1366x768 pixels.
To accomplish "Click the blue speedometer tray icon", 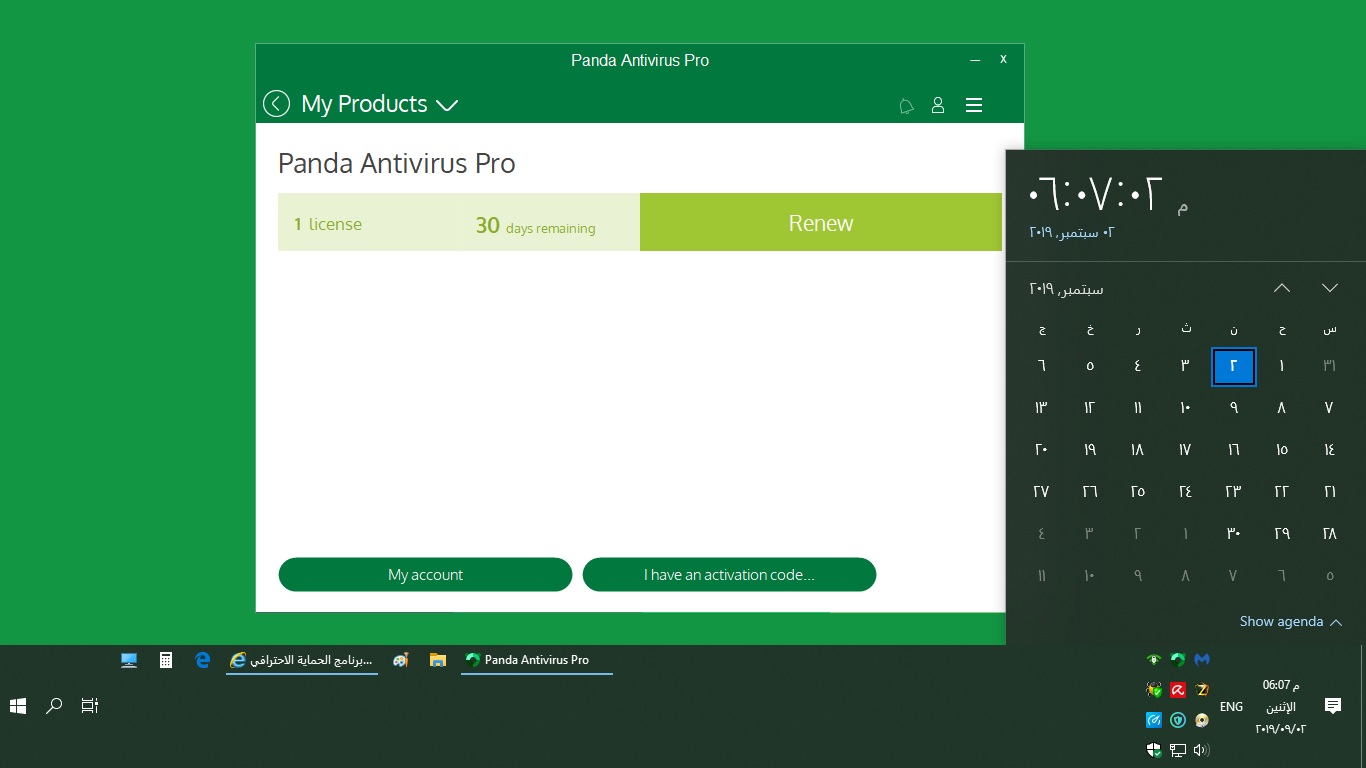I will tap(1154, 720).
